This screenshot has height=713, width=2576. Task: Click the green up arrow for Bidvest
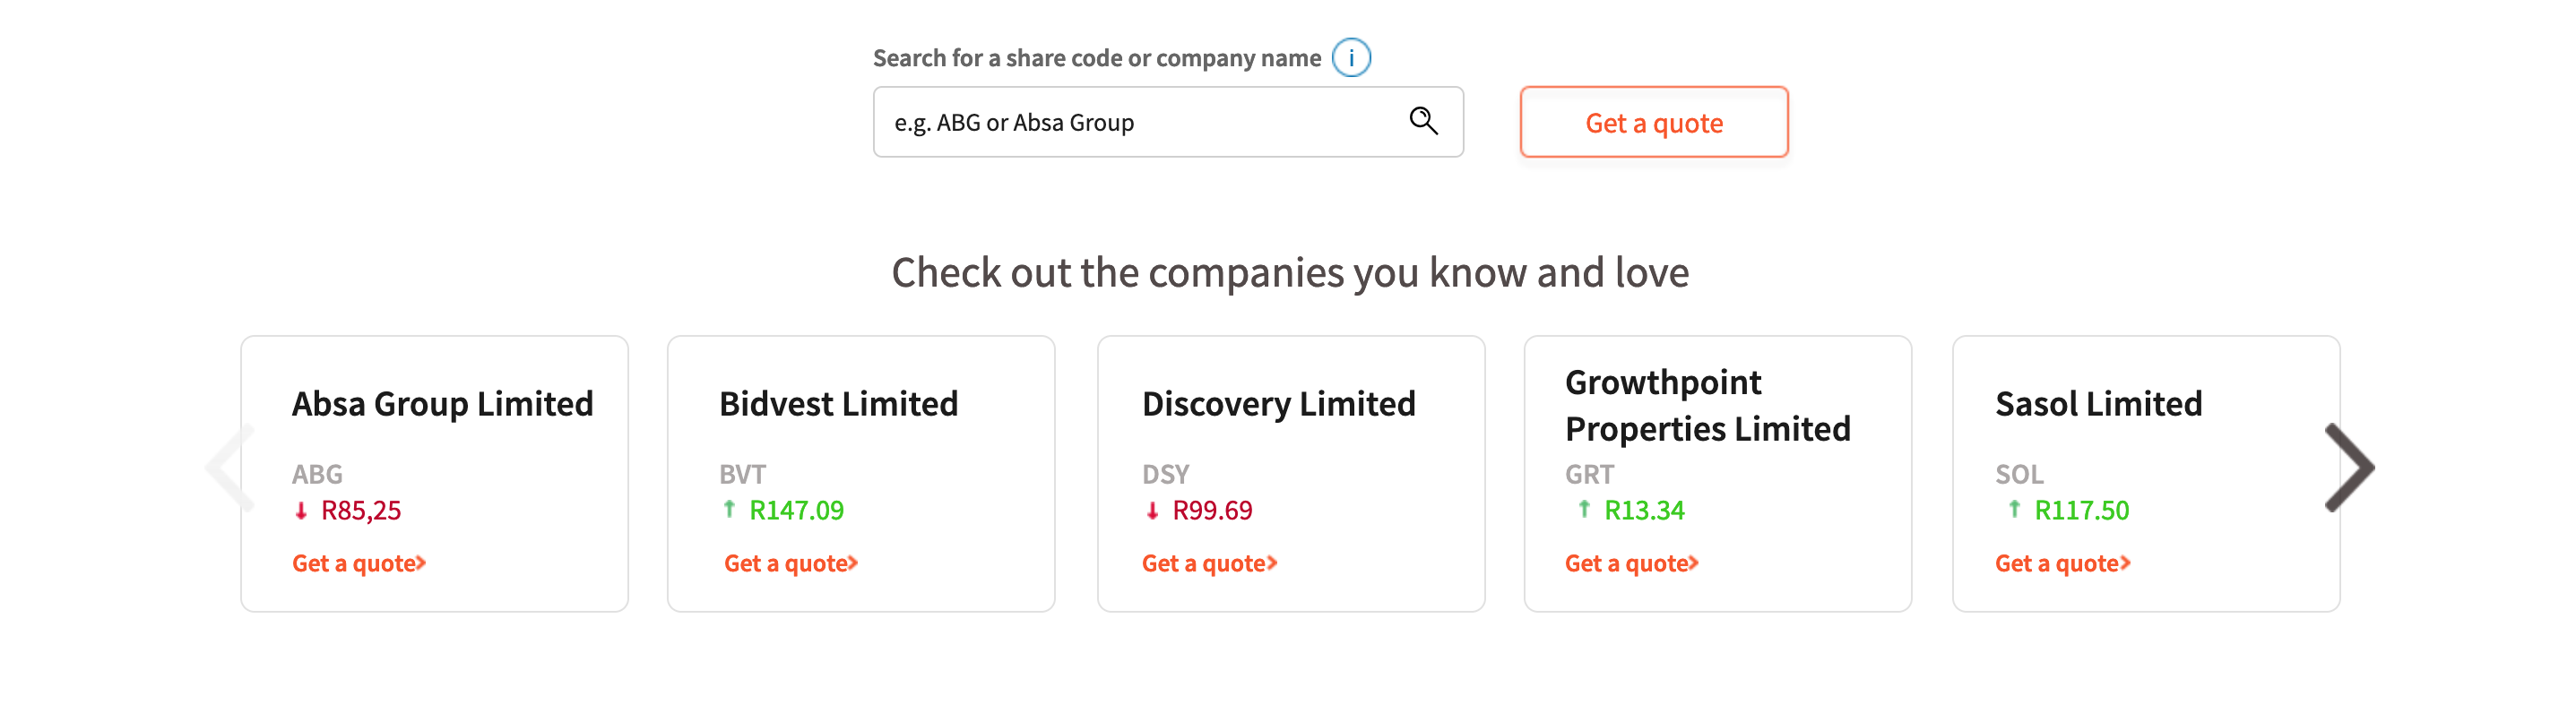729,509
